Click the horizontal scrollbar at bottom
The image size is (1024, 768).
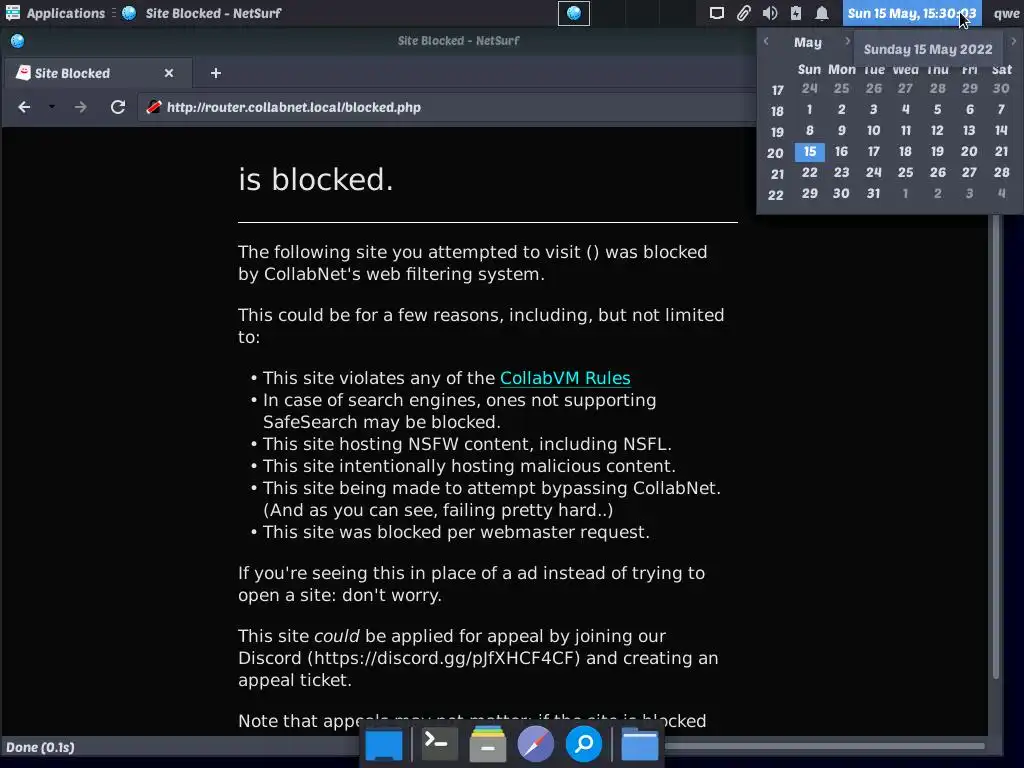tap(824, 746)
